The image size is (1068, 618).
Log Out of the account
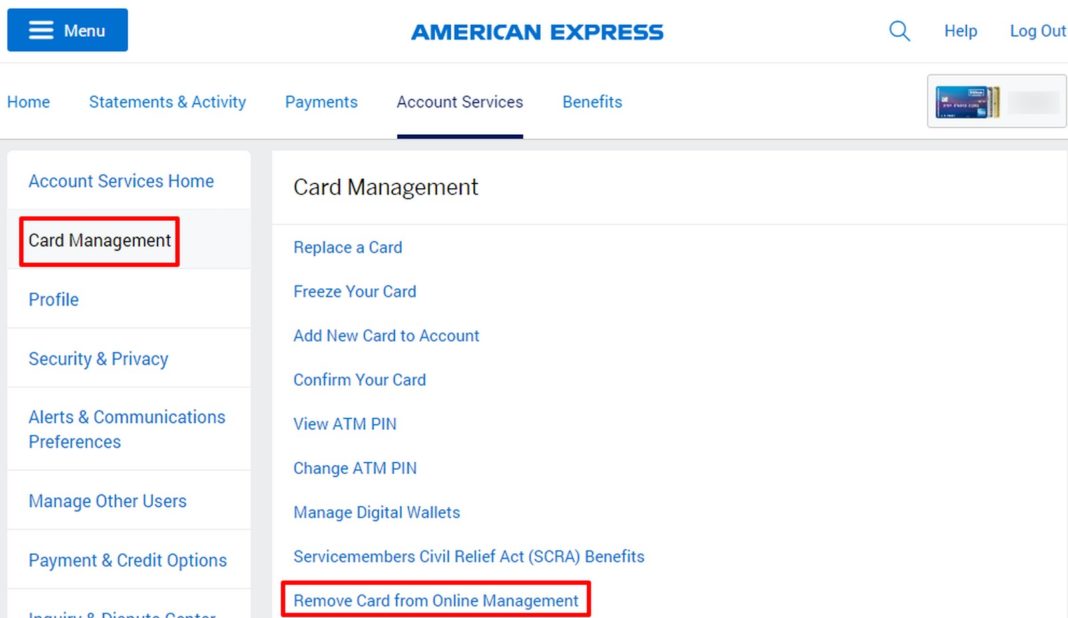[1037, 31]
